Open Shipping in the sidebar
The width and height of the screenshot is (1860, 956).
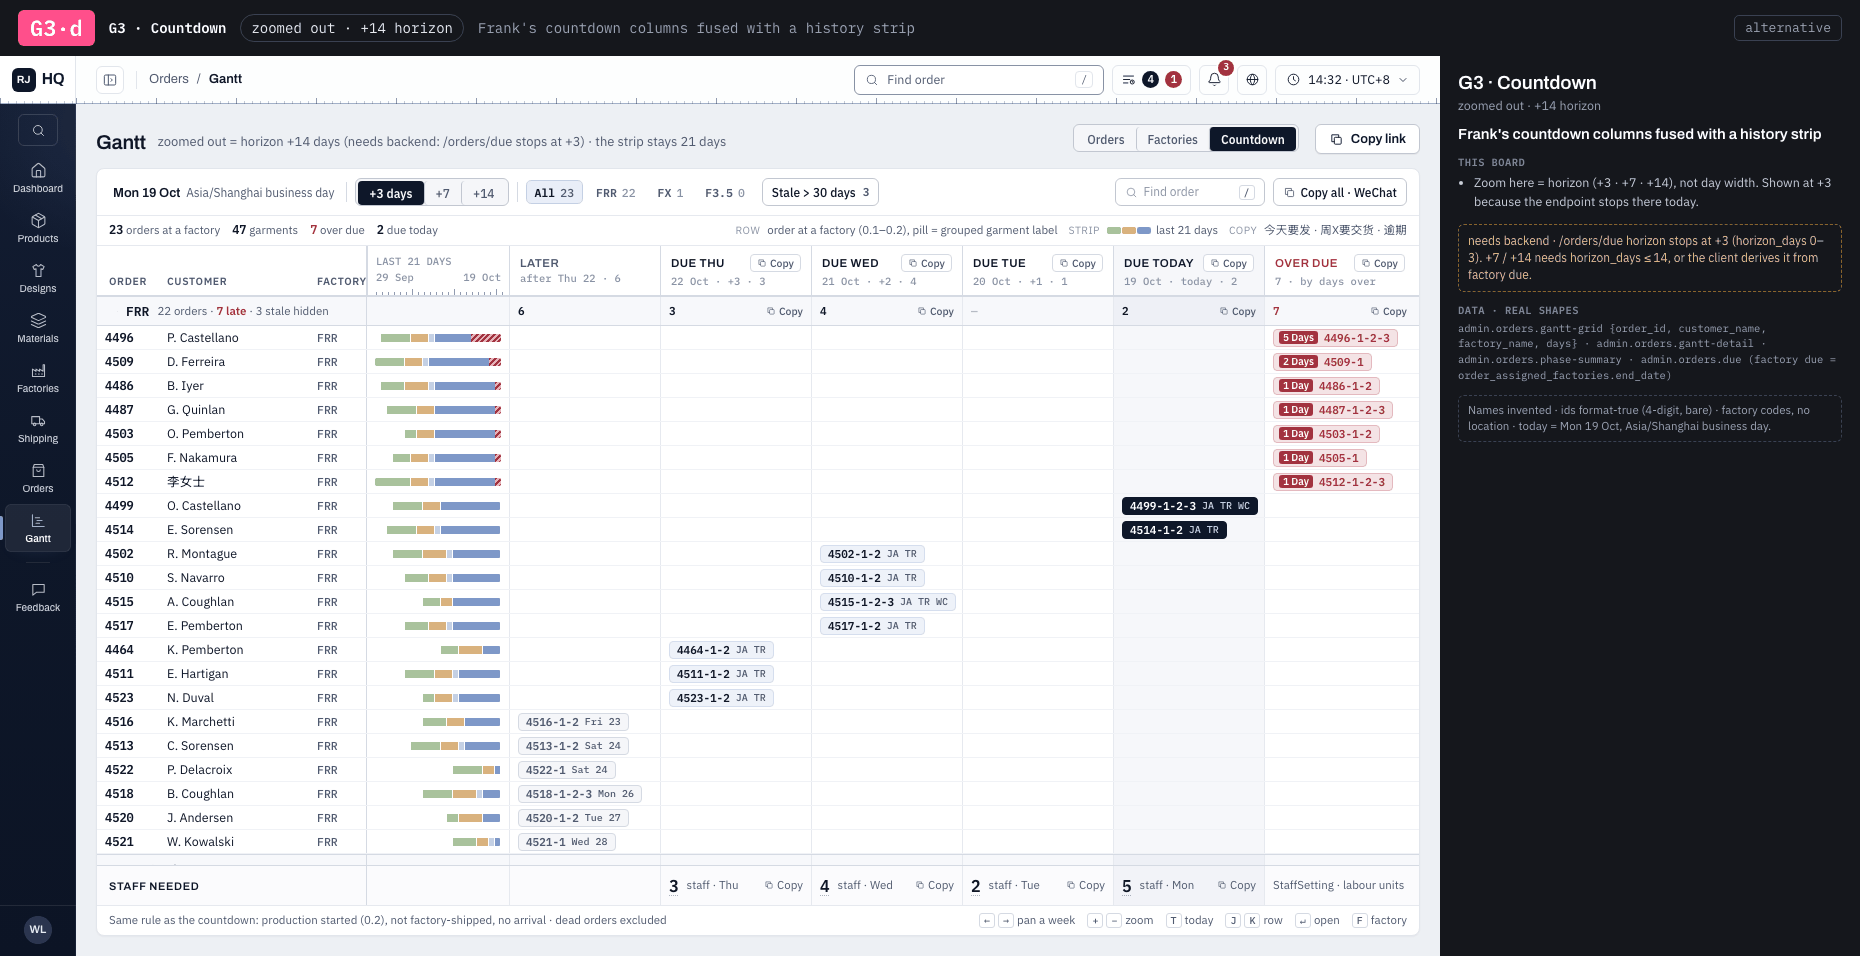point(38,428)
